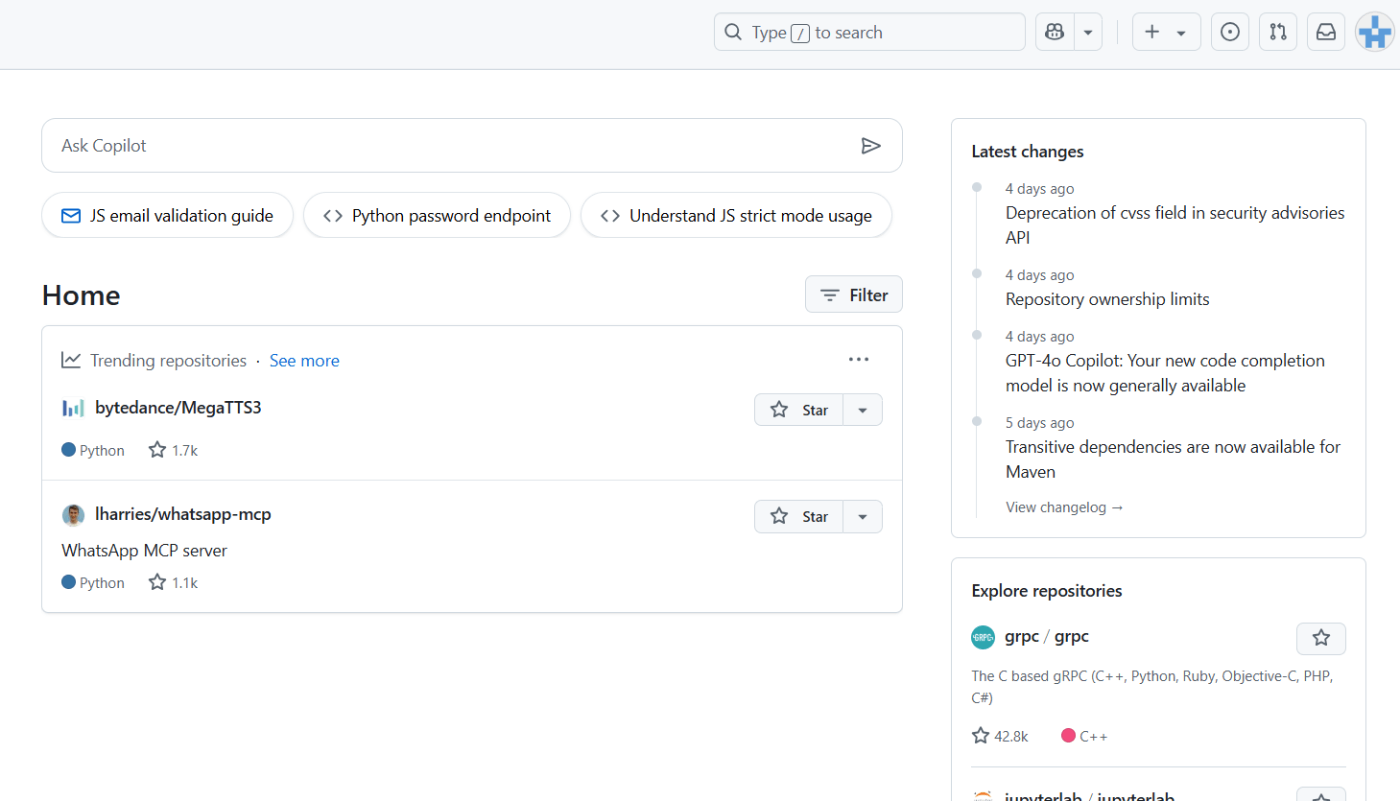Click the bytedance organization avatar
The width and height of the screenshot is (1400, 801).
click(x=73, y=408)
